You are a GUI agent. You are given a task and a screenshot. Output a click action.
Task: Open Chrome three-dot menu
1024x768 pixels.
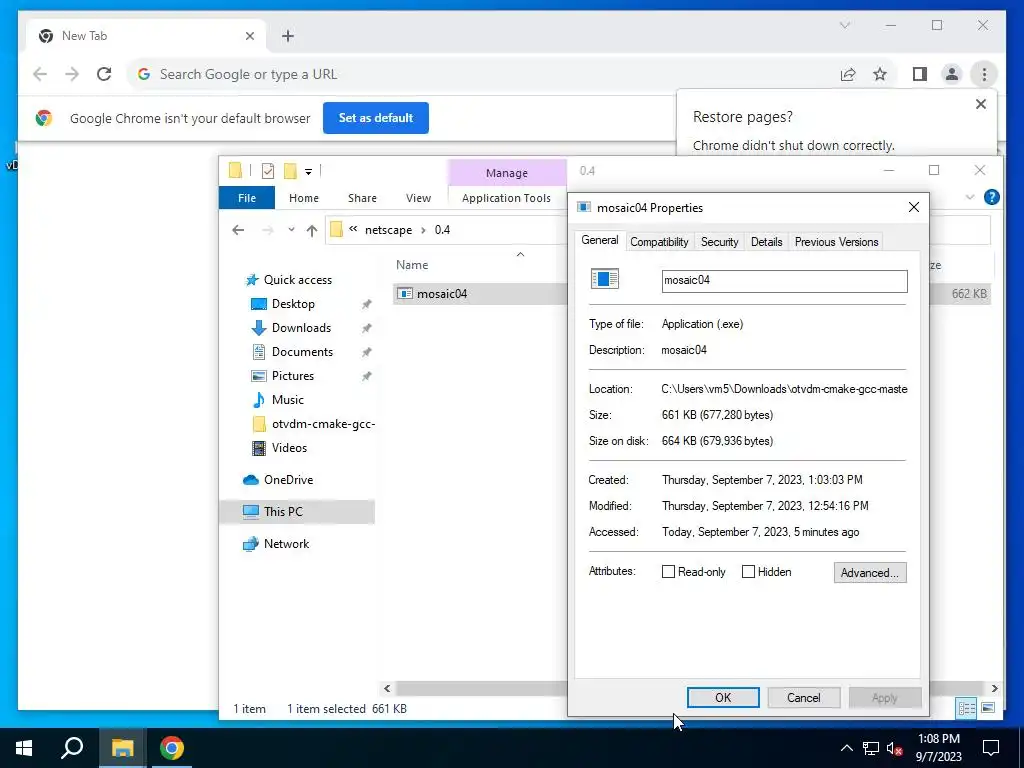[x=984, y=74]
